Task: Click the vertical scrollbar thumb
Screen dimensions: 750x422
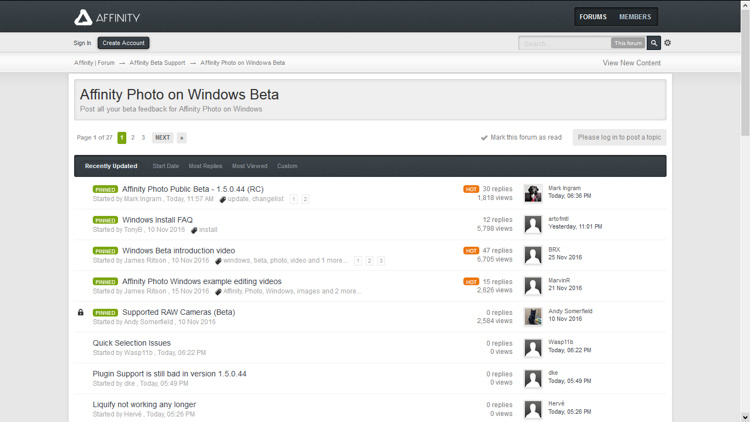Action: (745, 72)
